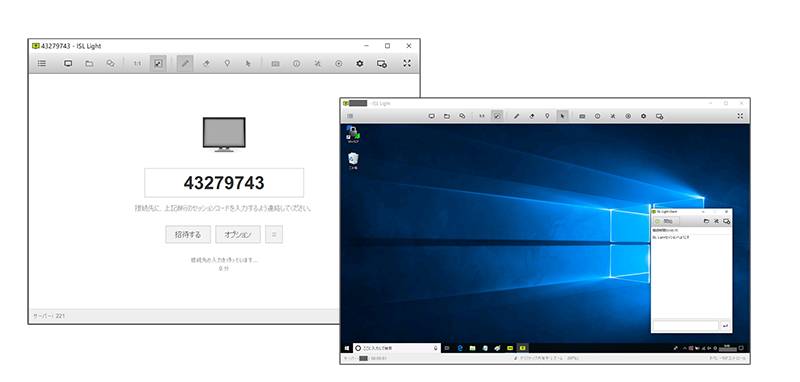800x382 pixels.
Task: Open file transfer folder icon in waiting window
Action: coord(89,64)
